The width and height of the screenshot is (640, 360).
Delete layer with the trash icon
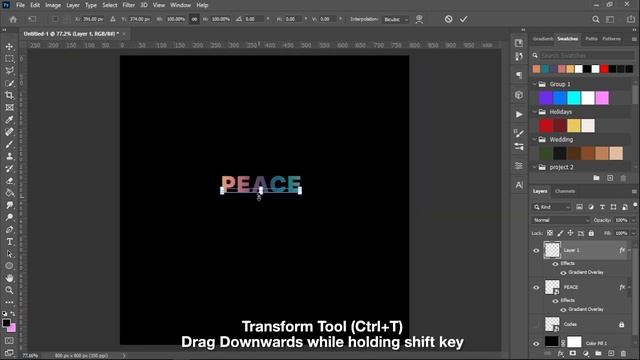[x=623, y=353]
